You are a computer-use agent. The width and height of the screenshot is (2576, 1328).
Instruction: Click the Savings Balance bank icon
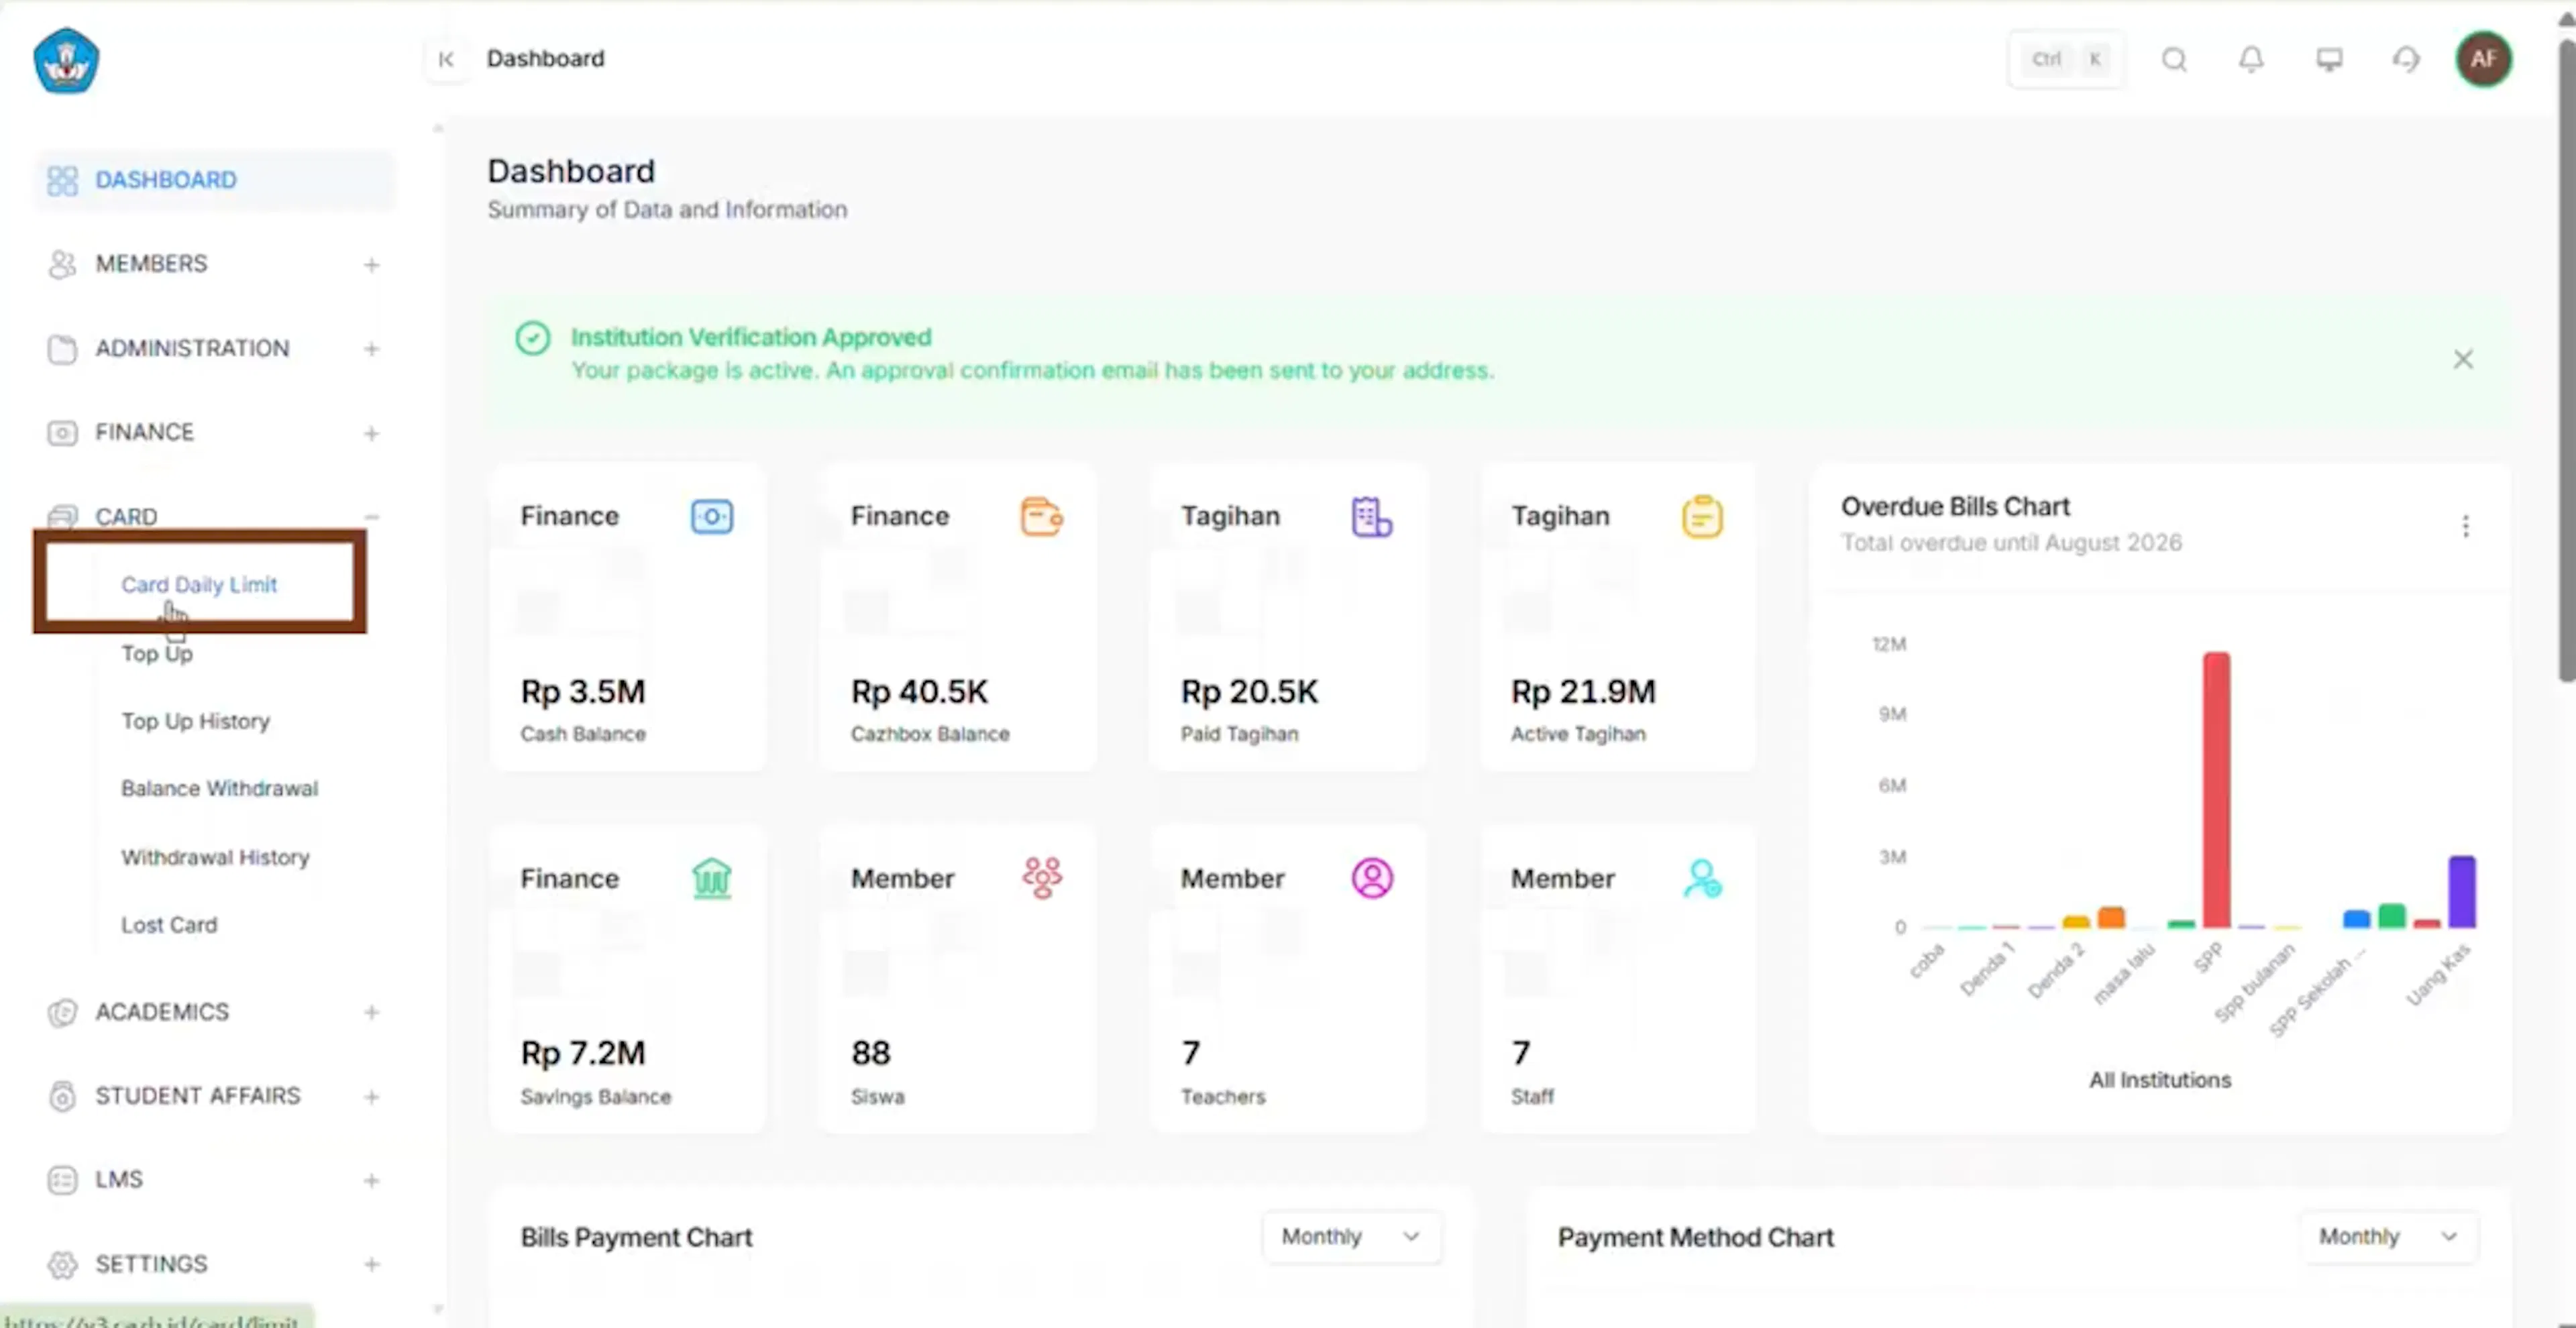click(712, 879)
